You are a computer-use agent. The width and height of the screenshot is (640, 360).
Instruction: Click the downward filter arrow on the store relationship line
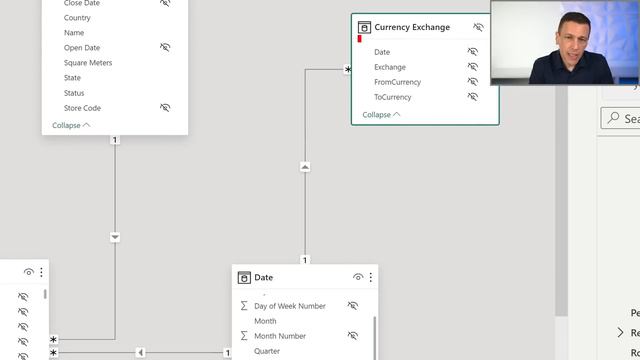[x=115, y=237]
